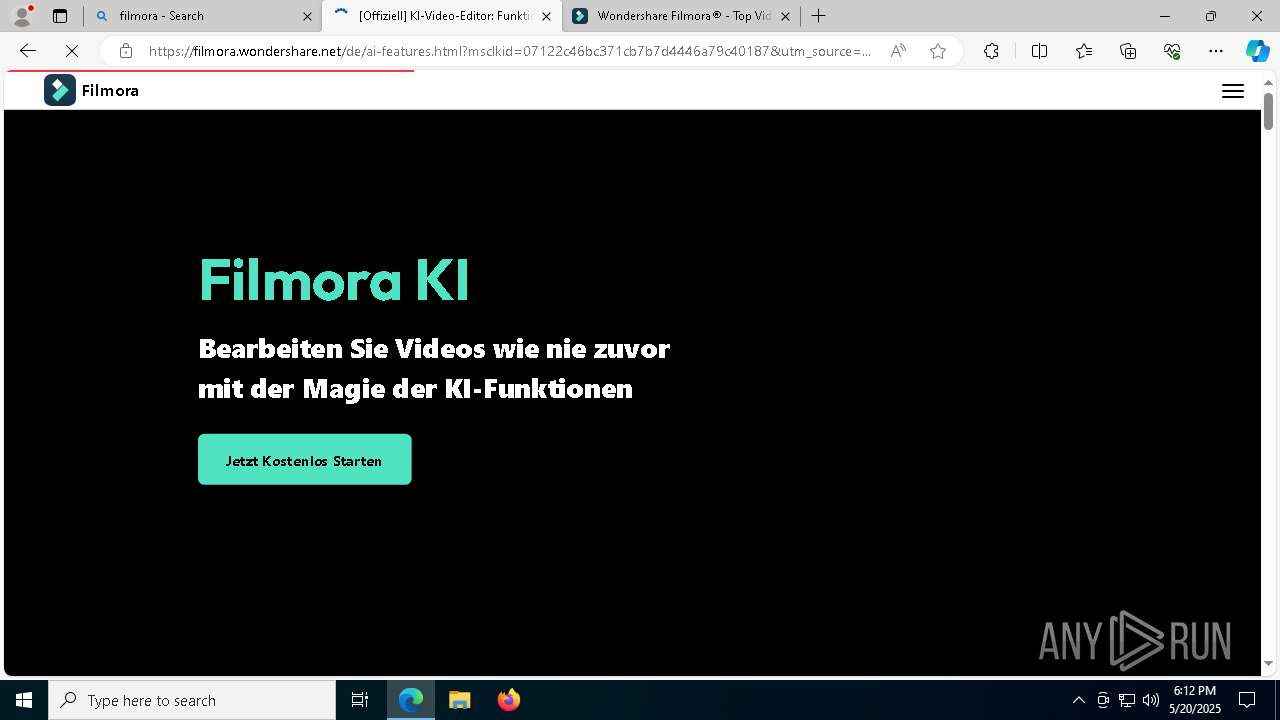Click the 'Filmora KI' heading
Viewport: 1280px width, 720px height.
(334, 280)
